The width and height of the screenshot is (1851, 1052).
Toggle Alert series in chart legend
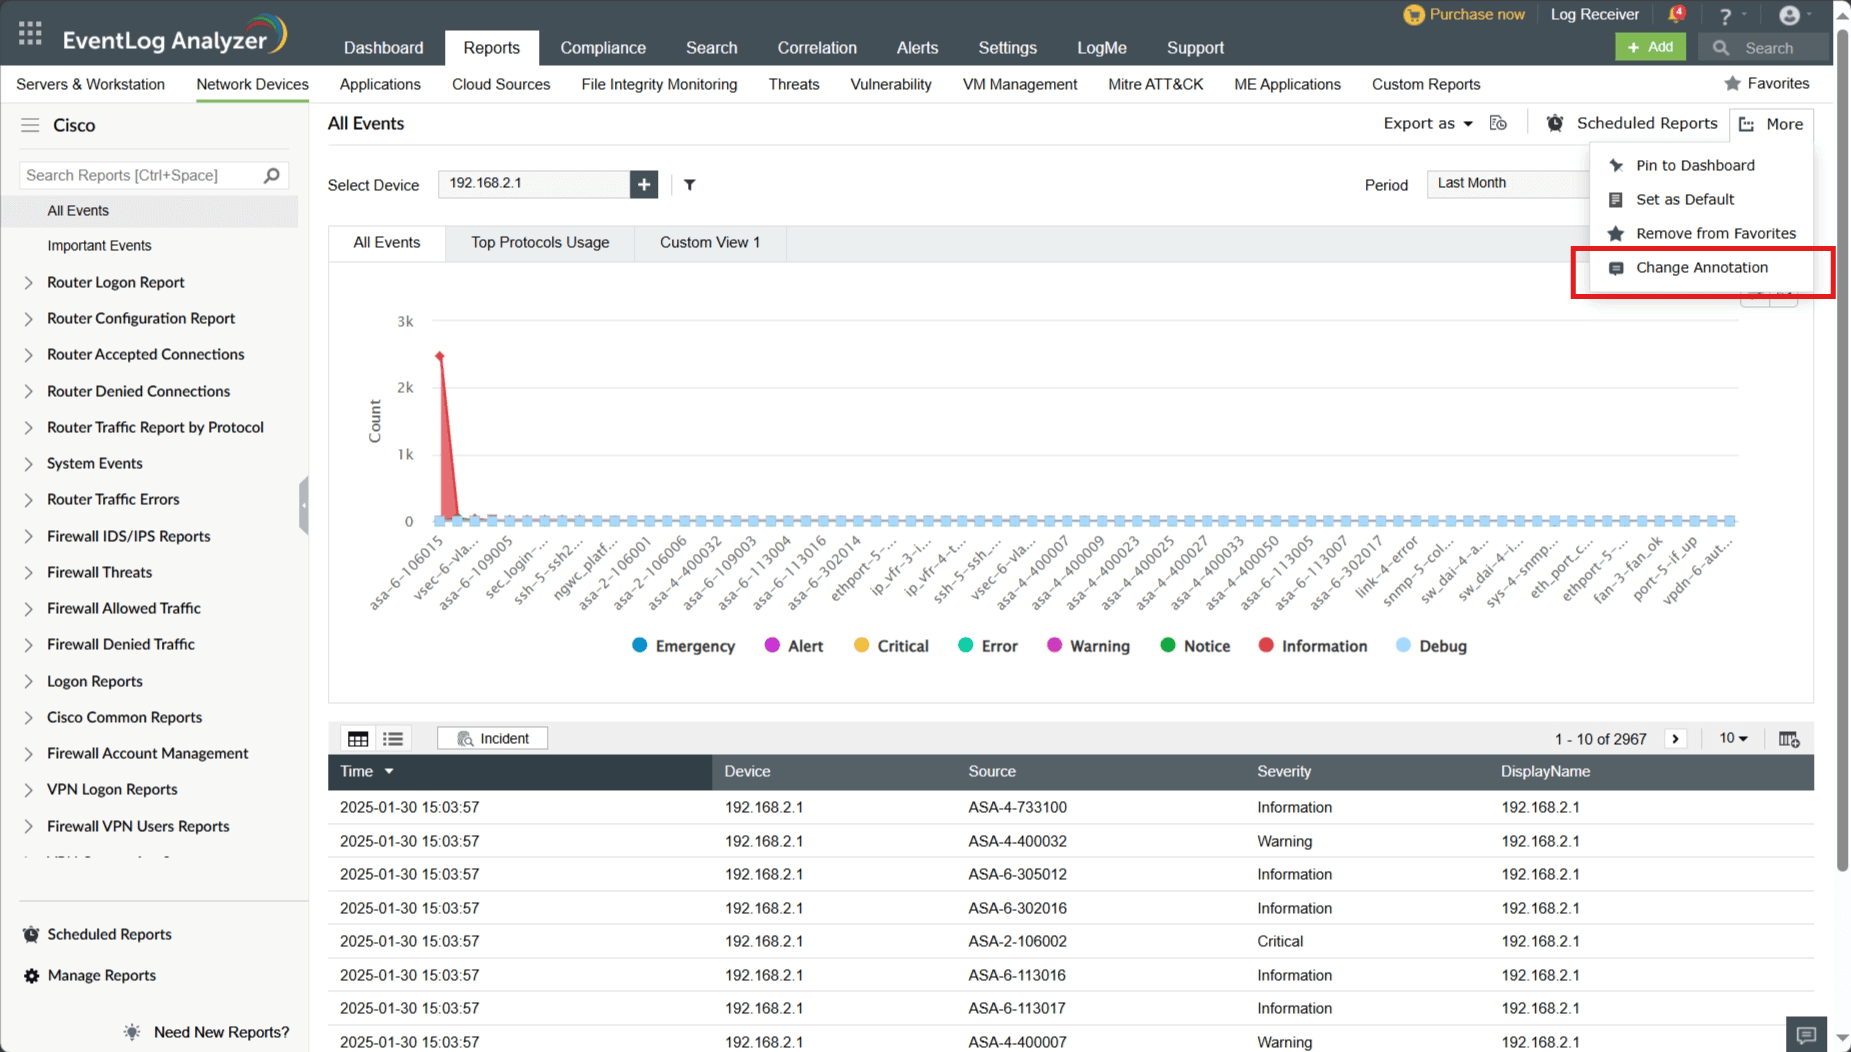[x=794, y=646]
